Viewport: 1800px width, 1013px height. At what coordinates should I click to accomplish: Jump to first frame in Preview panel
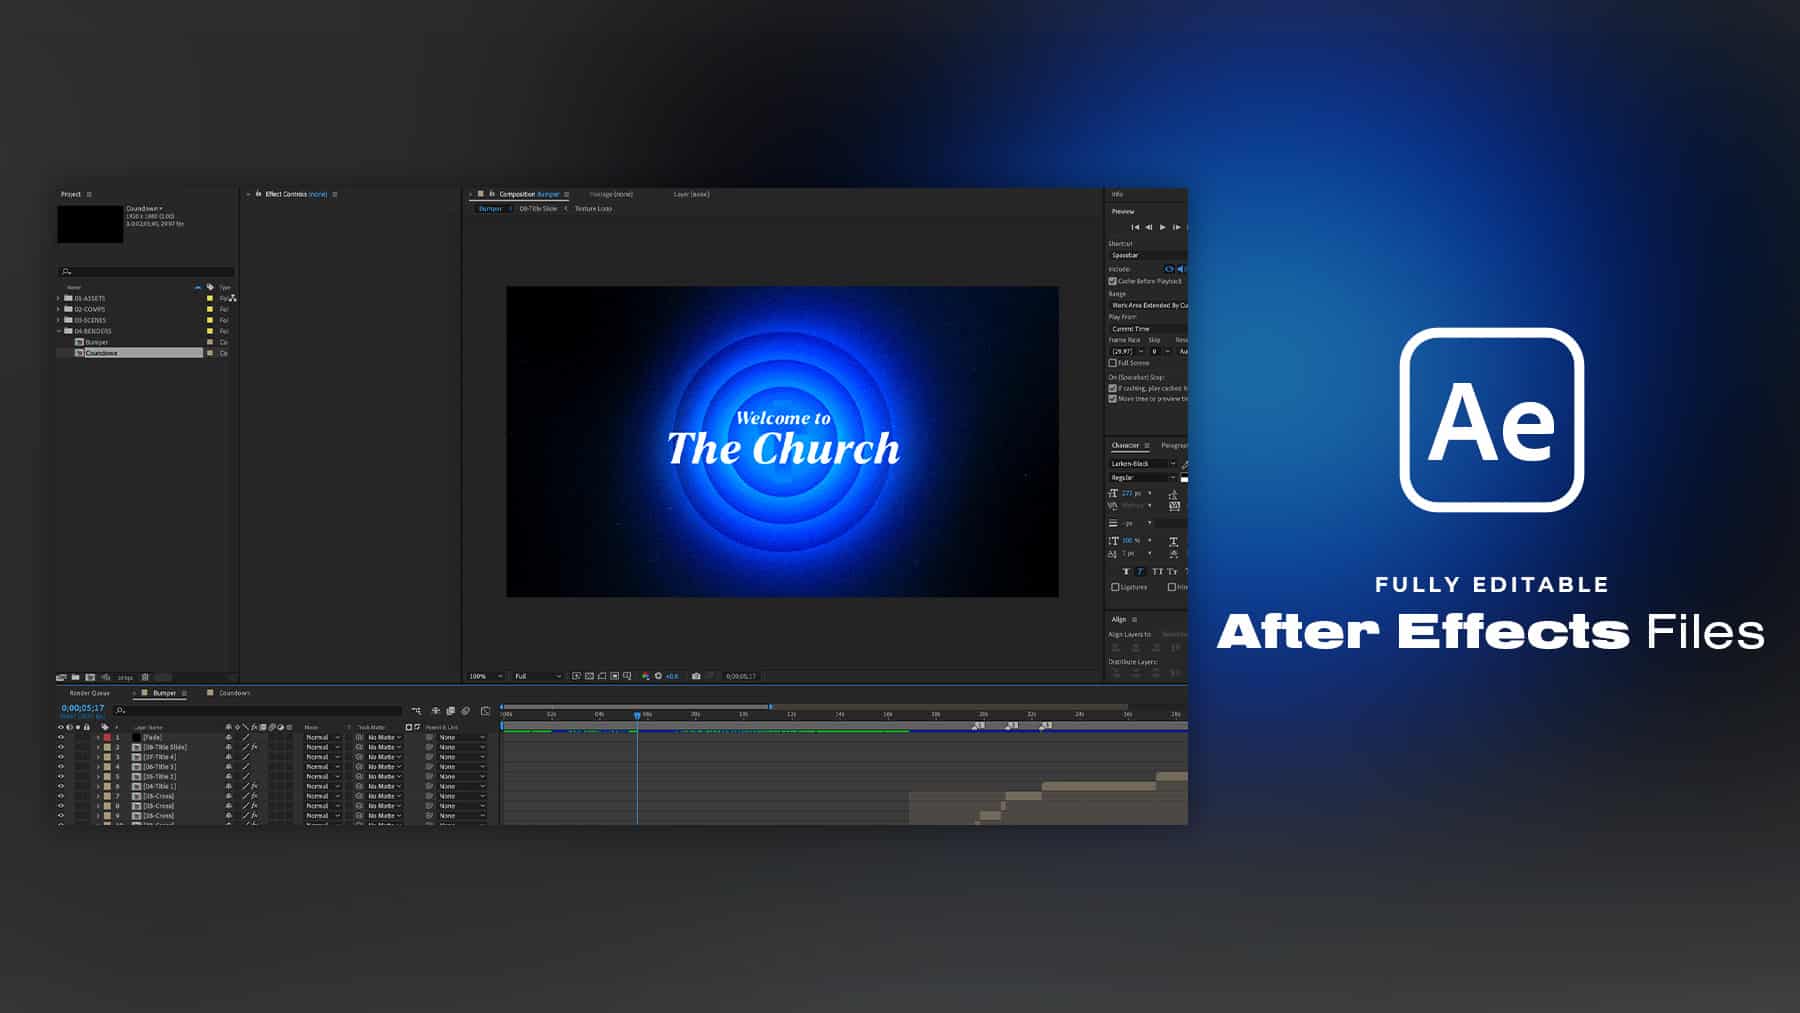1135,227
